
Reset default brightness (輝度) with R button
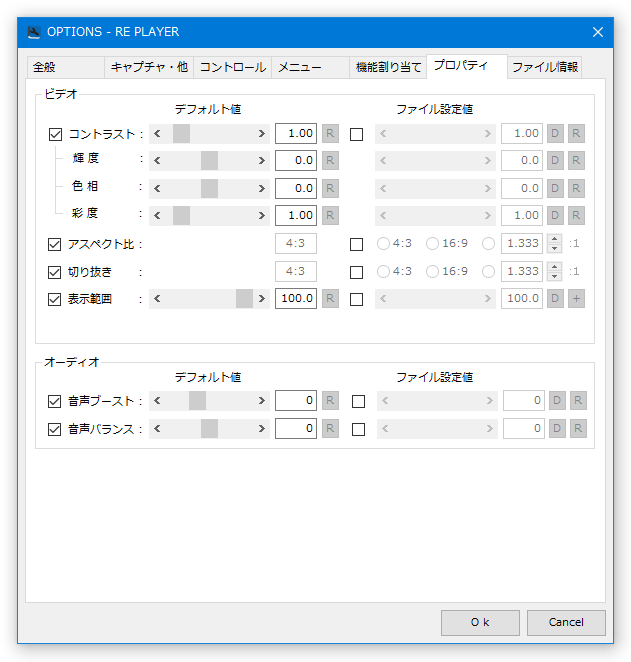330,160
